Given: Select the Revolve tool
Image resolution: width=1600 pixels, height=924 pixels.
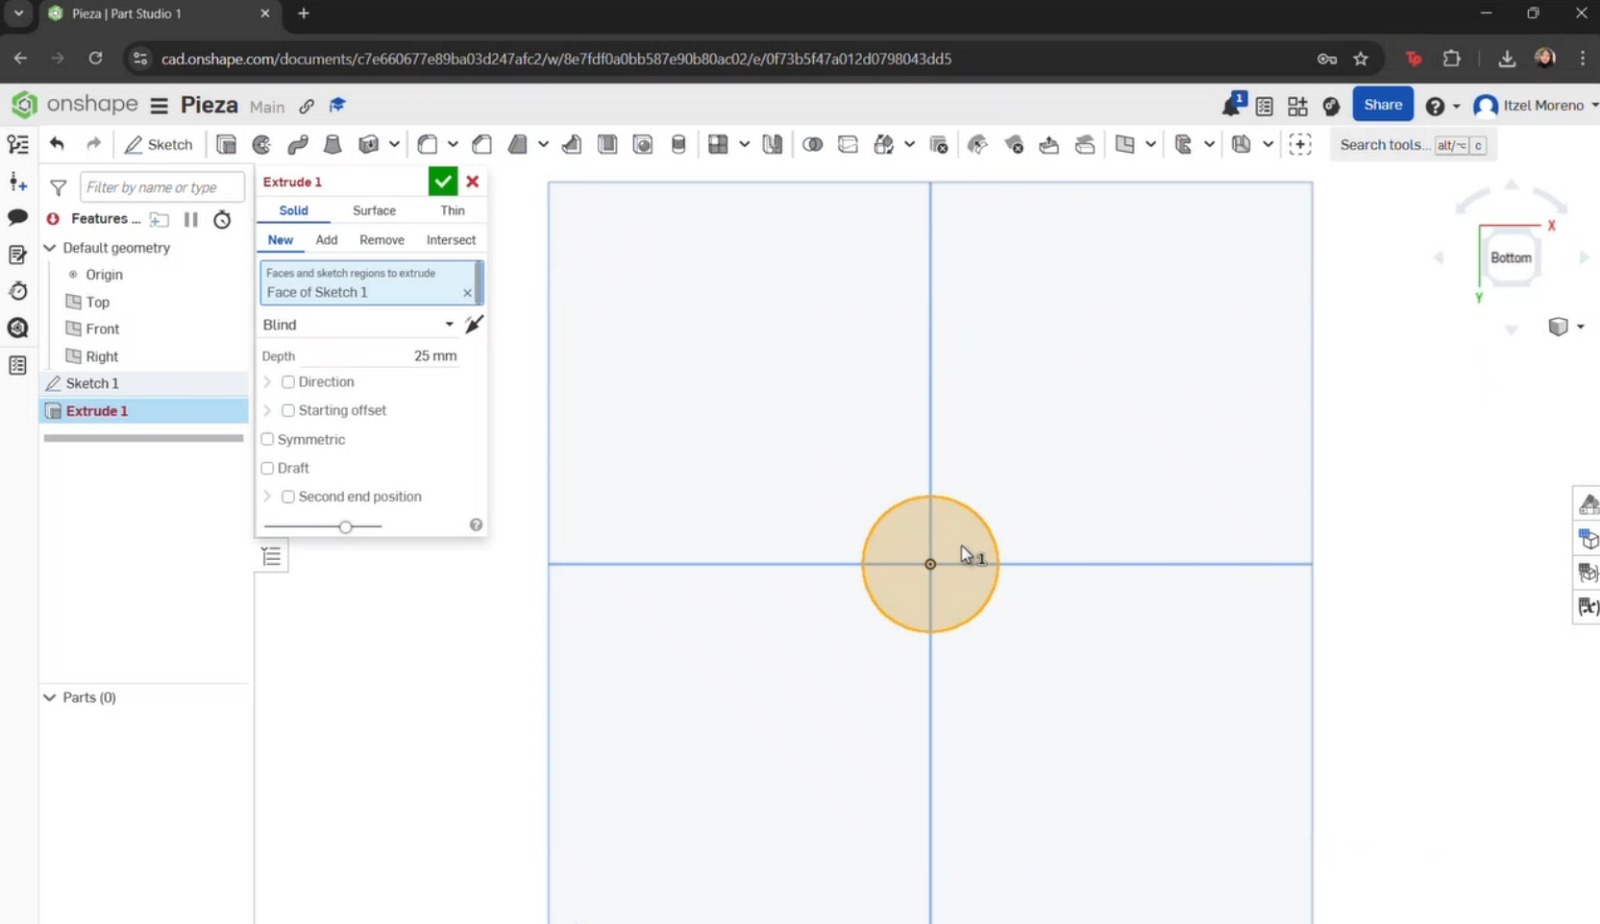Looking at the screenshot, I should click(261, 143).
